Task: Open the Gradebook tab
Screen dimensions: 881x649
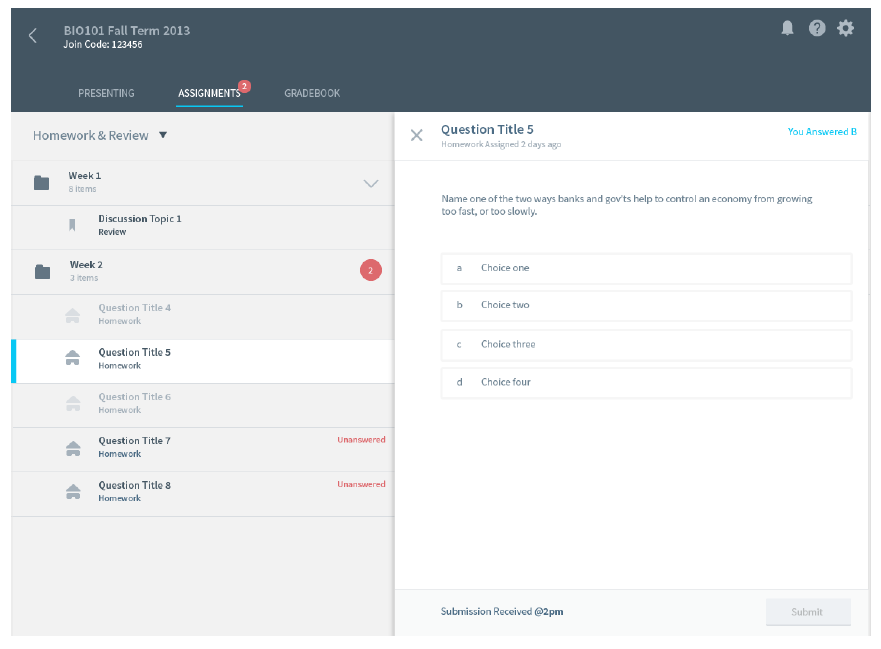Action: point(312,93)
